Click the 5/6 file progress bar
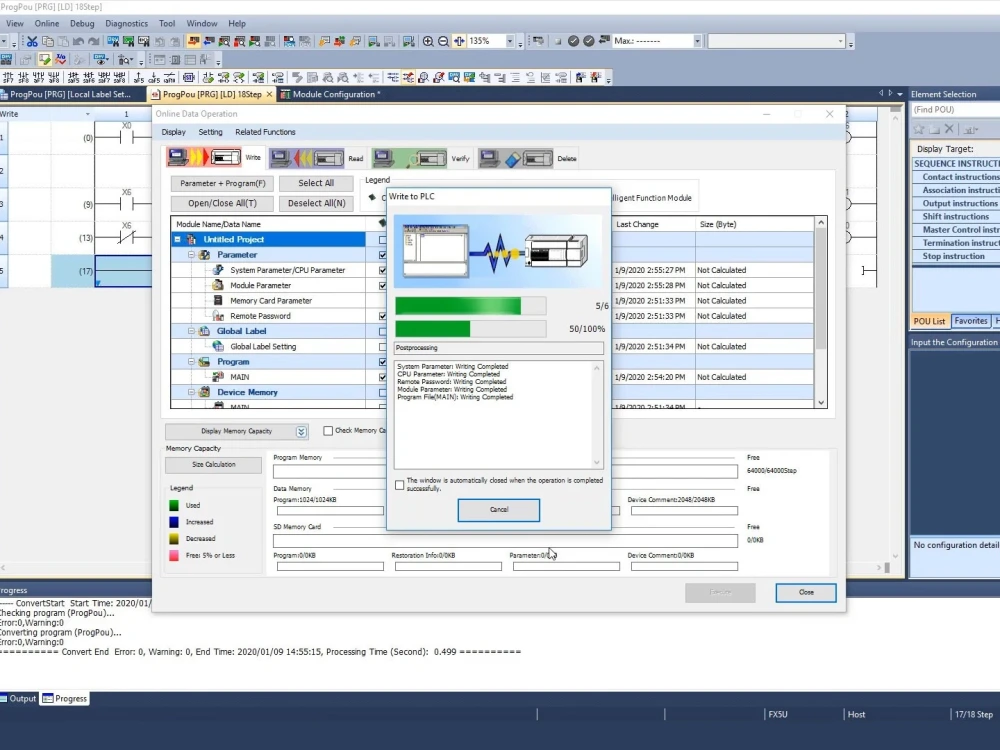 click(471, 306)
